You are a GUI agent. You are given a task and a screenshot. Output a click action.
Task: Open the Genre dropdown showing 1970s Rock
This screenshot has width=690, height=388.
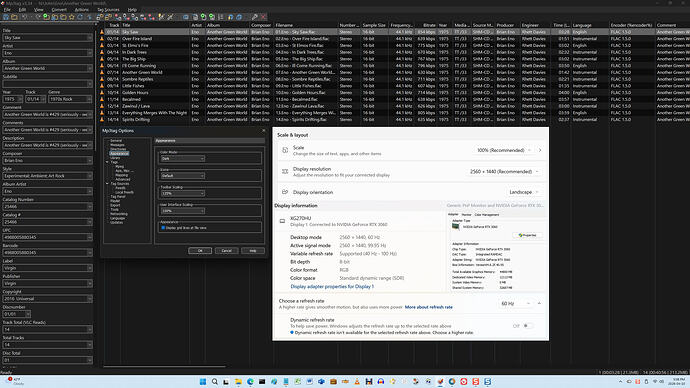coord(70,99)
